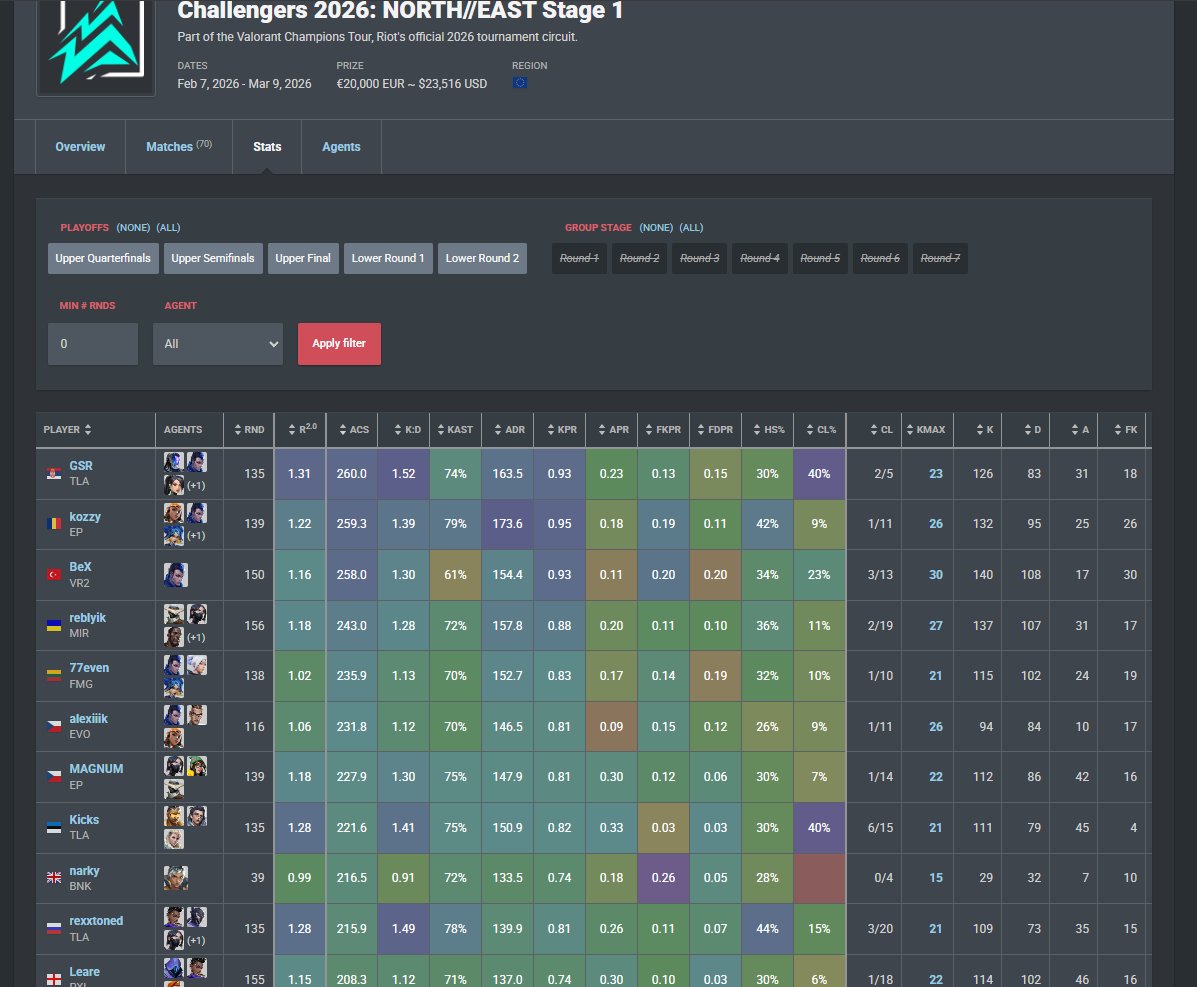Toggle the Upper Semifinals filter
The height and width of the screenshot is (987, 1197).
pyautogui.click(x=213, y=258)
